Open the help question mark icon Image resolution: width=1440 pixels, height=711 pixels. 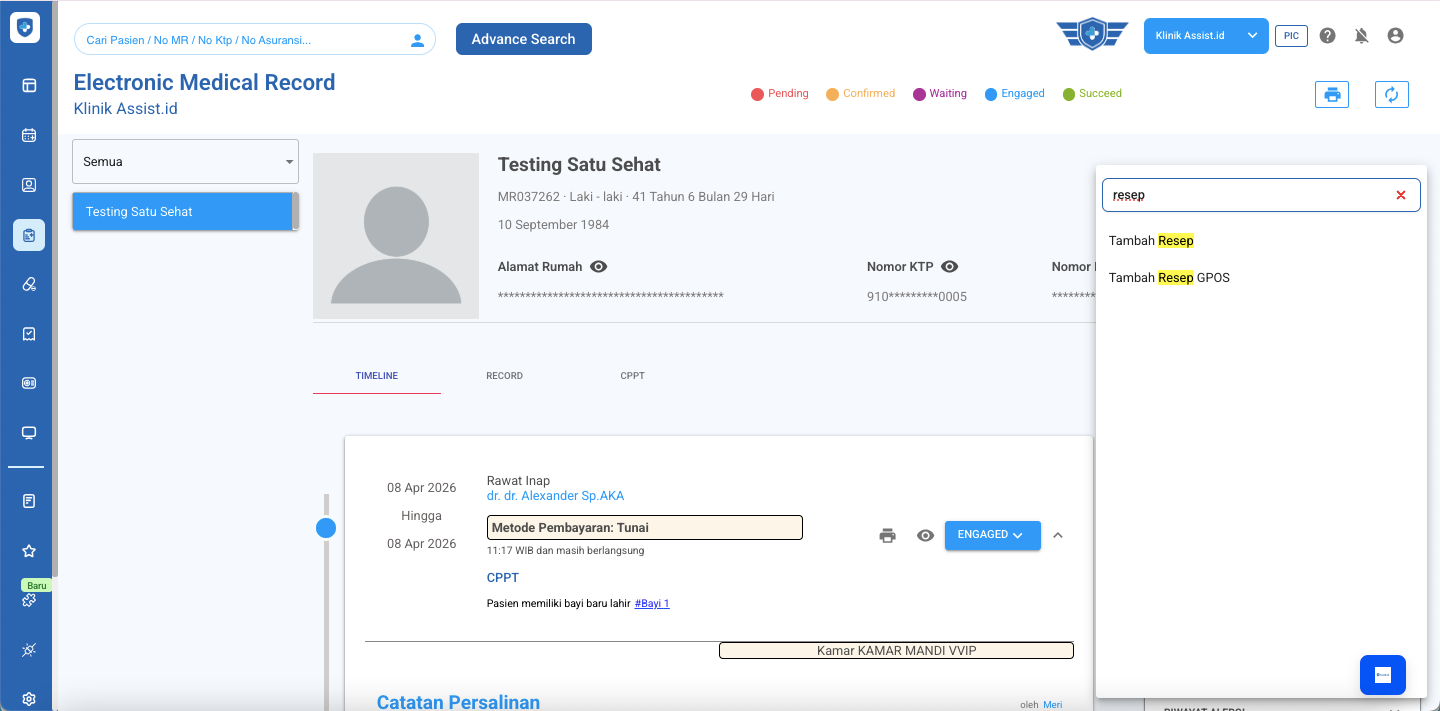click(1327, 36)
